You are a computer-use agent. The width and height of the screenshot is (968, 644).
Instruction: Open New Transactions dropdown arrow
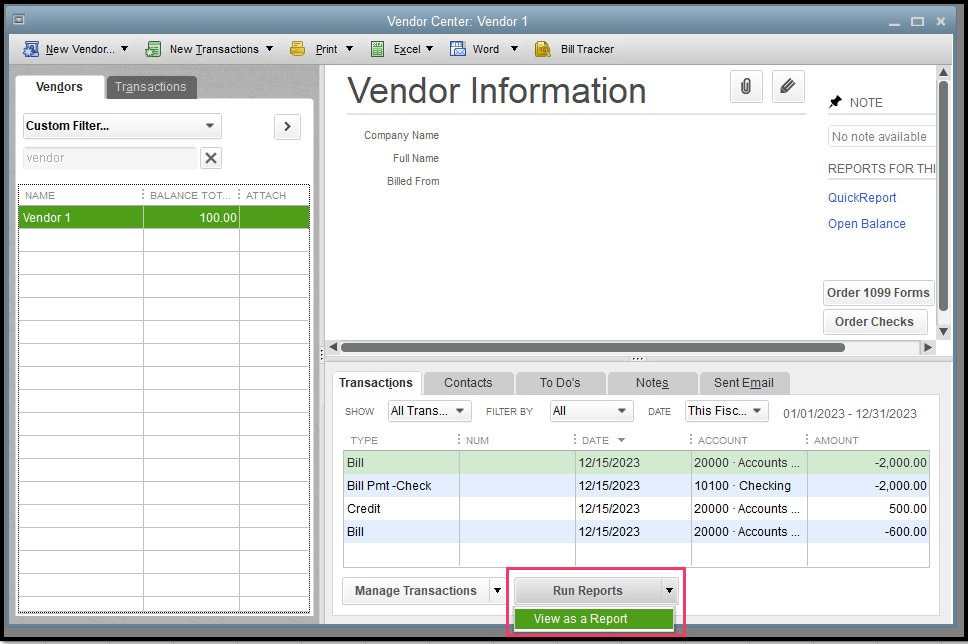[269, 49]
